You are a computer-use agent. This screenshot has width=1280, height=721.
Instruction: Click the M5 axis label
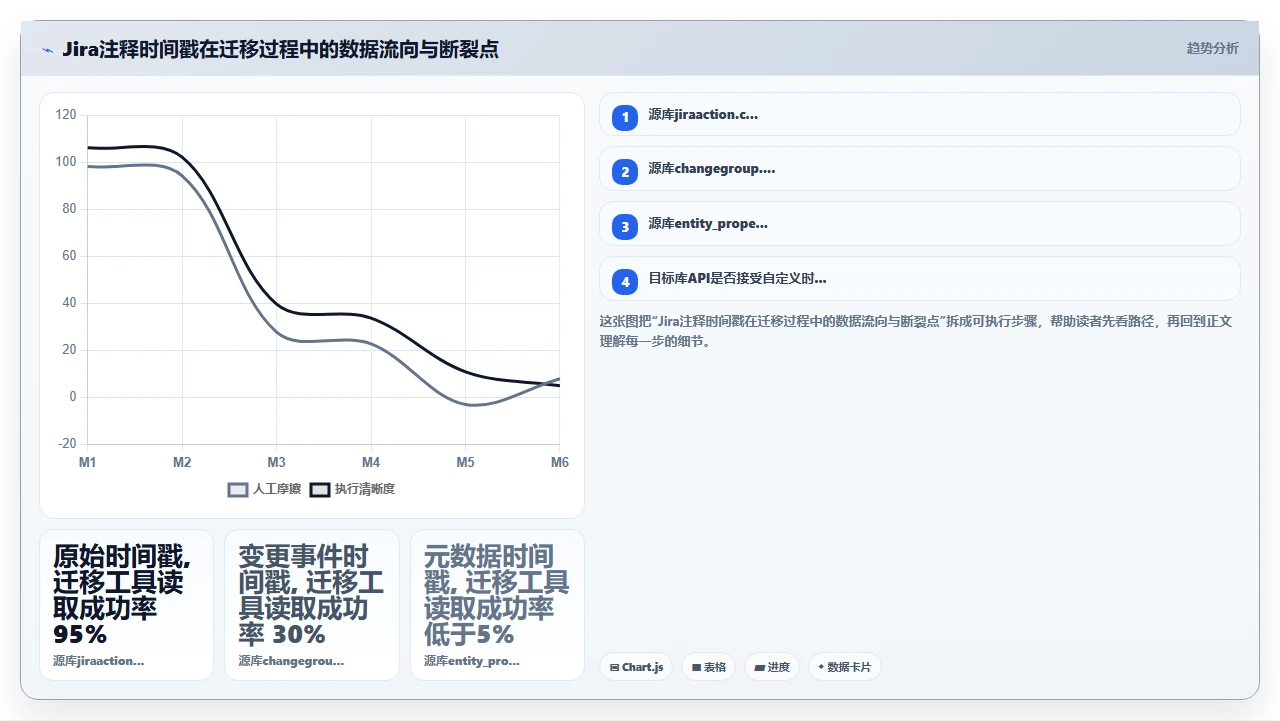pos(466,462)
